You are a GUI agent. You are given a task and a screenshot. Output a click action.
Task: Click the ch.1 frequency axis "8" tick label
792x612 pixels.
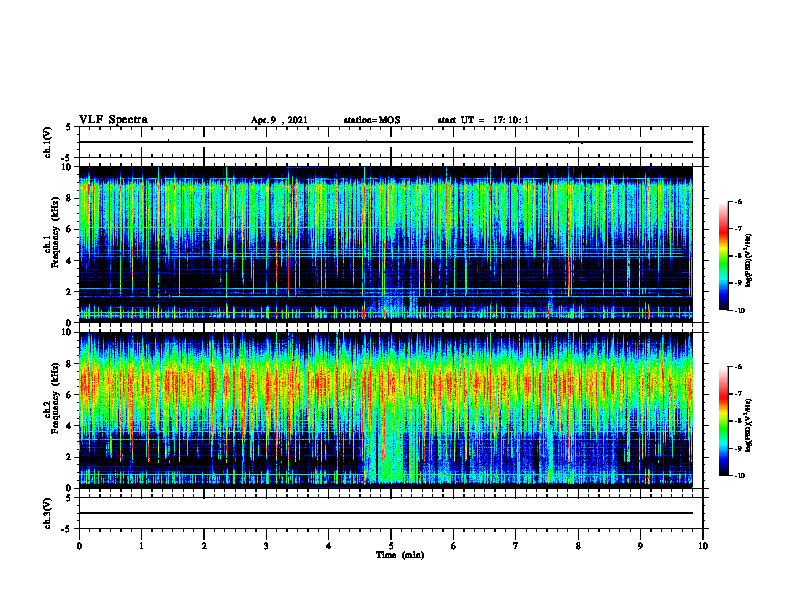point(70,198)
